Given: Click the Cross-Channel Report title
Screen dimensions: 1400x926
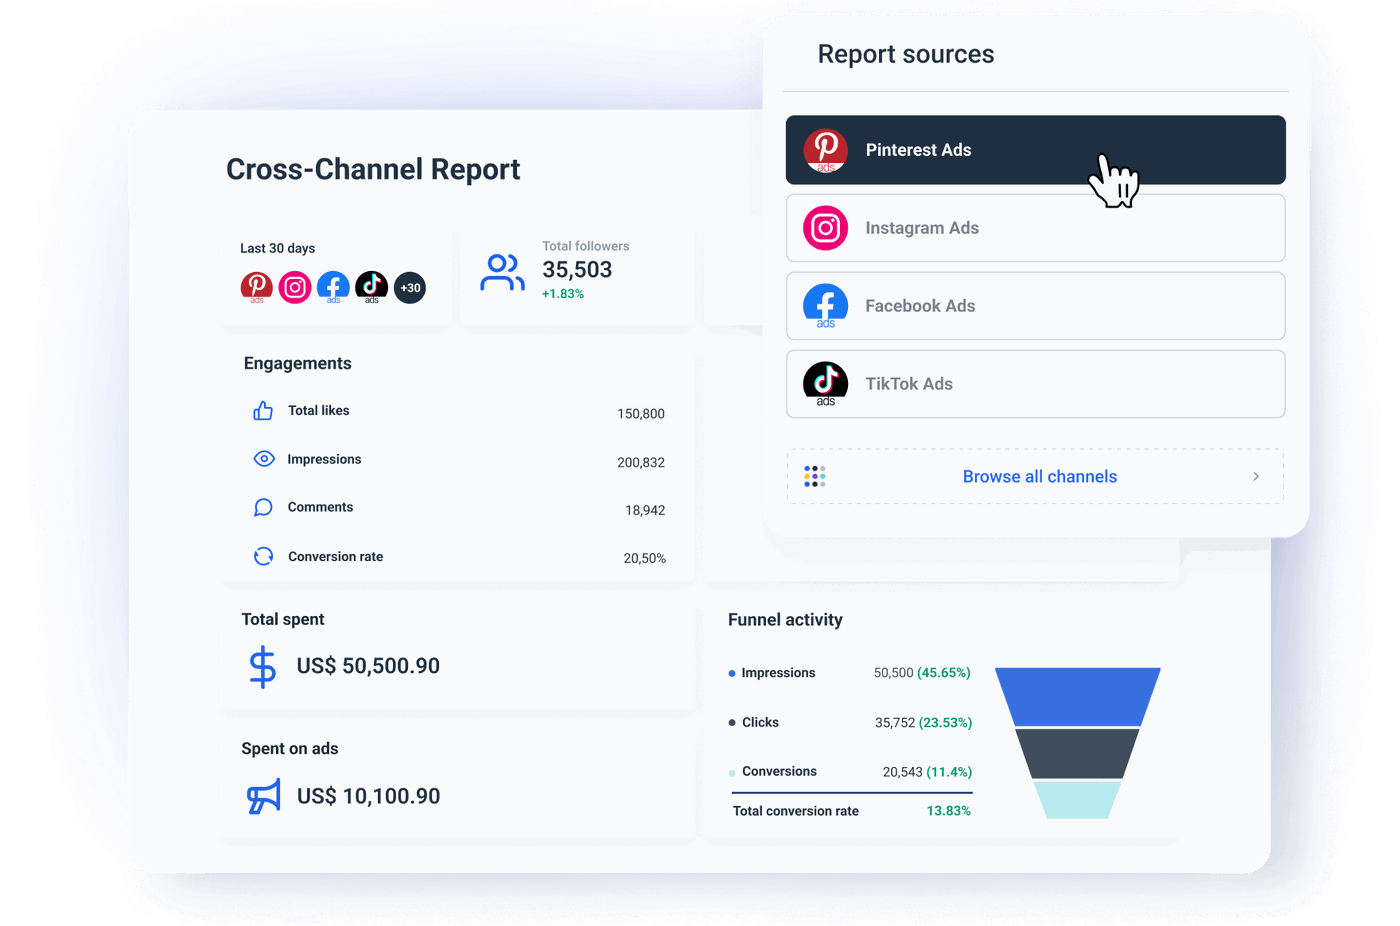Looking at the screenshot, I should [373, 169].
